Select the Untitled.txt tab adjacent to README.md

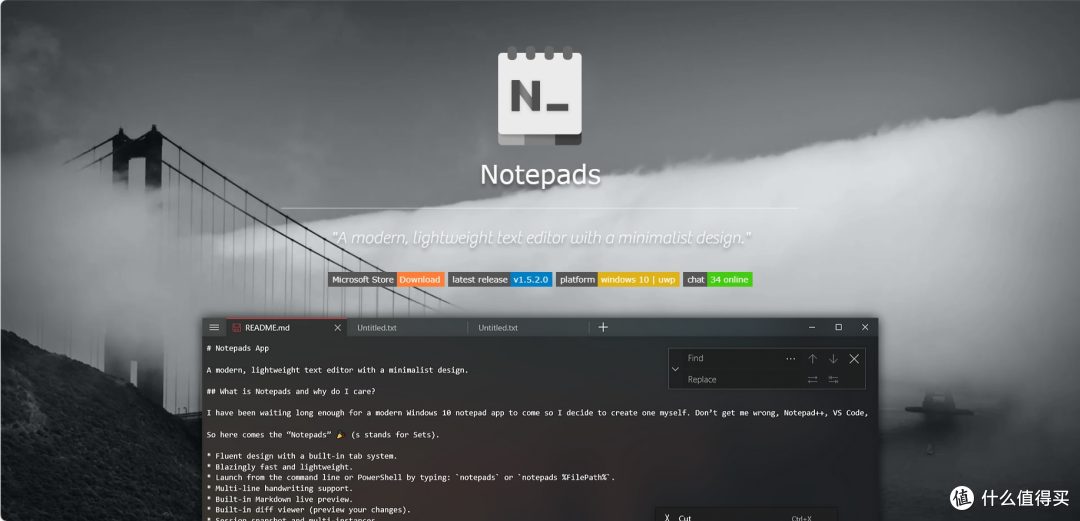(406, 328)
